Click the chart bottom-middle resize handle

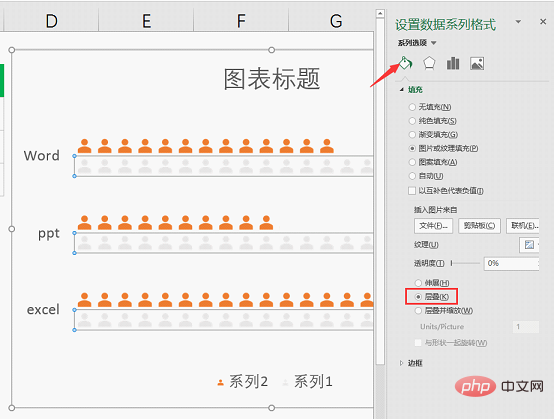pos(271,408)
